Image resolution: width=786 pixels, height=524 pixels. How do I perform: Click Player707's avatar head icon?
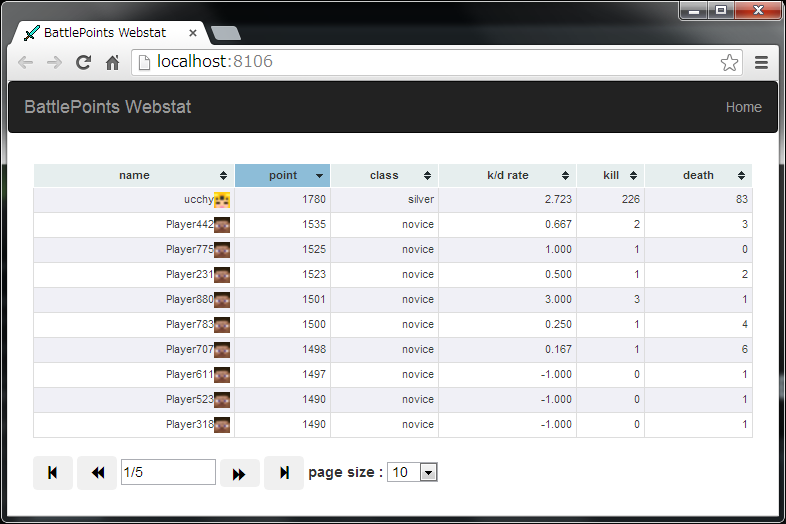222,350
